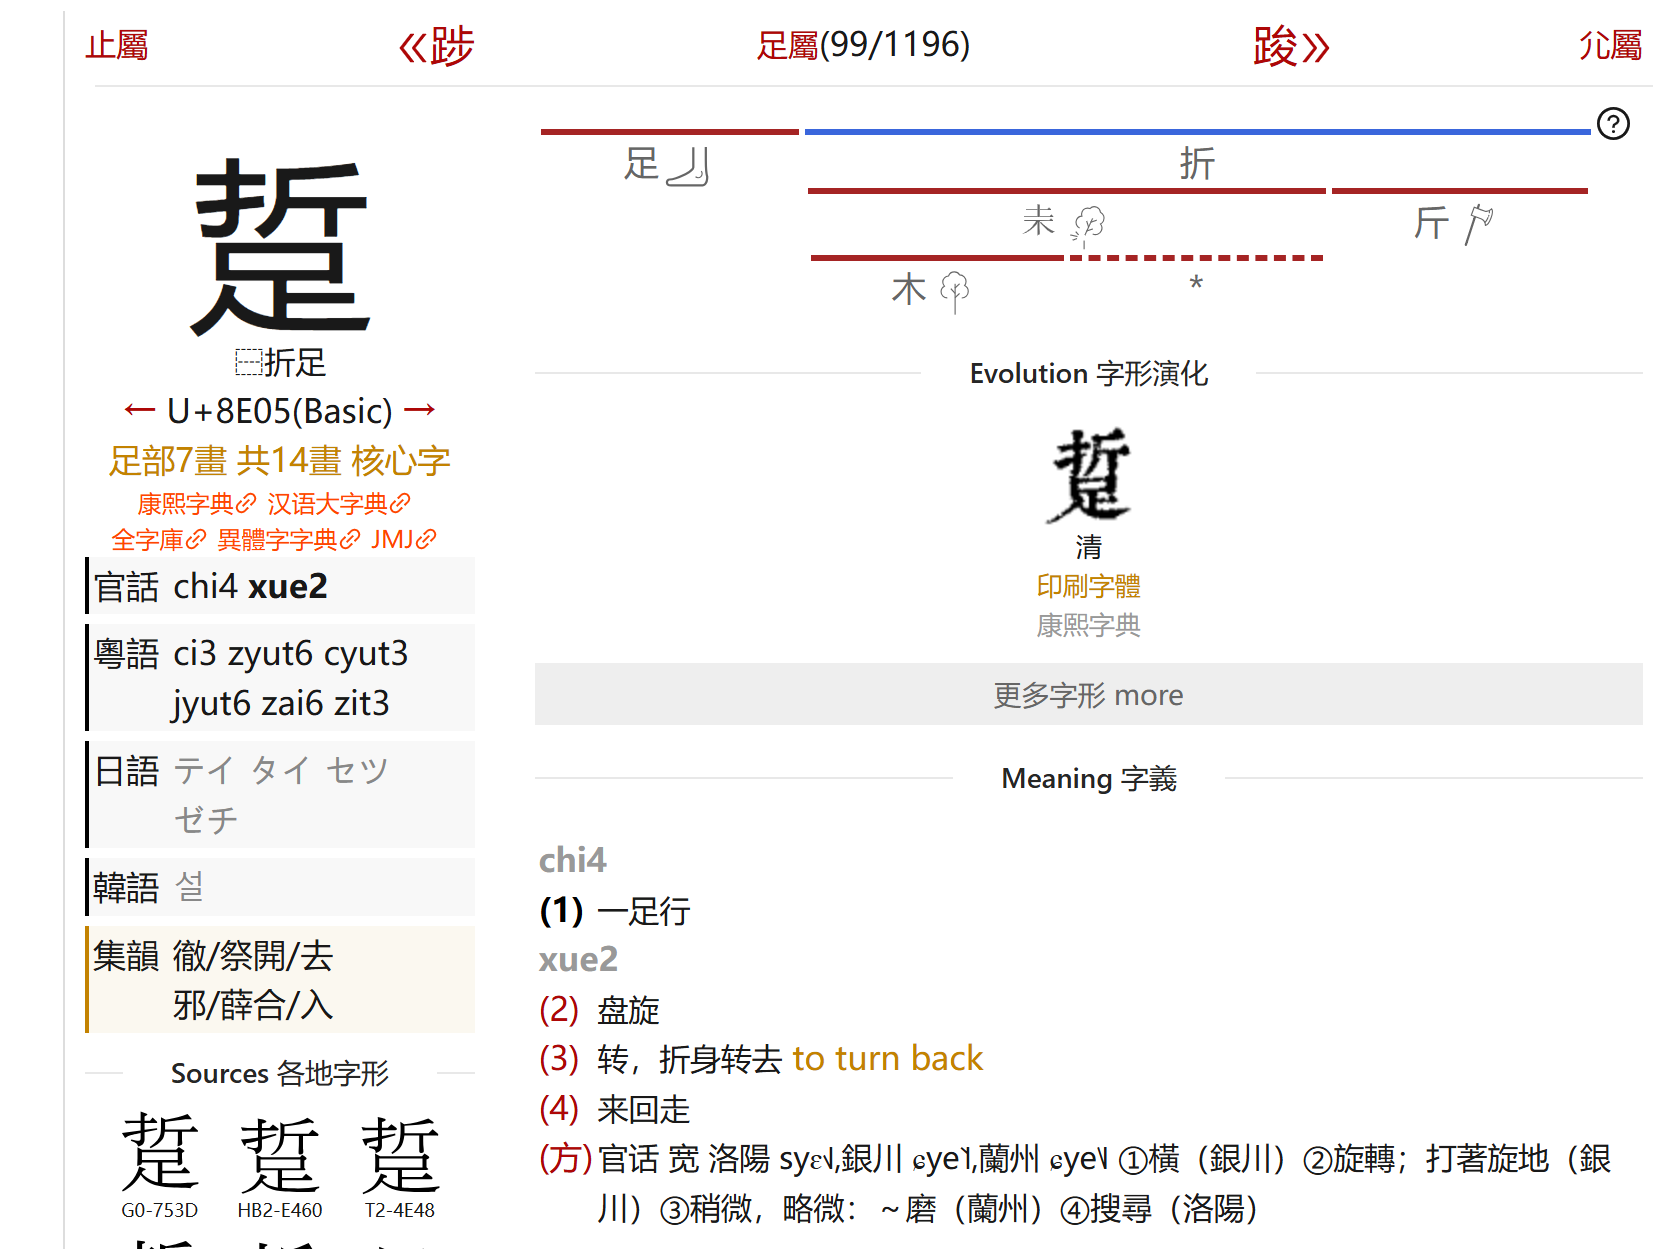Navigate to next character 踆
Viewport: 1660px width, 1249px height.
pos(1288,46)
